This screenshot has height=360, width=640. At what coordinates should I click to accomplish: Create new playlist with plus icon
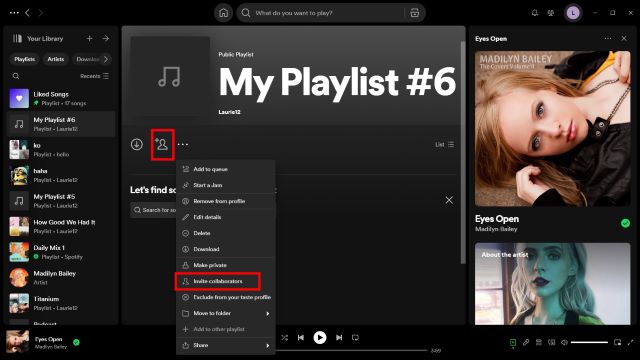pyautogui.click(x=89, y=38)
